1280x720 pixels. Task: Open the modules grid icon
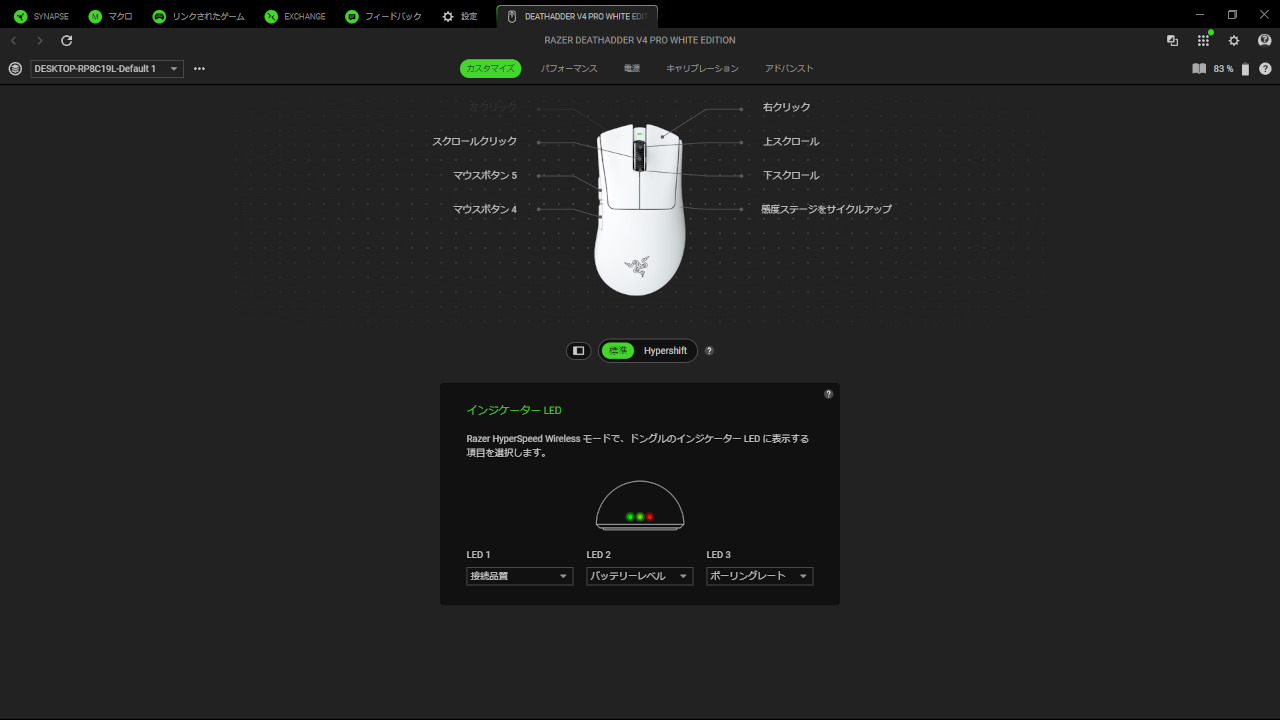(x=1203, y=40)
